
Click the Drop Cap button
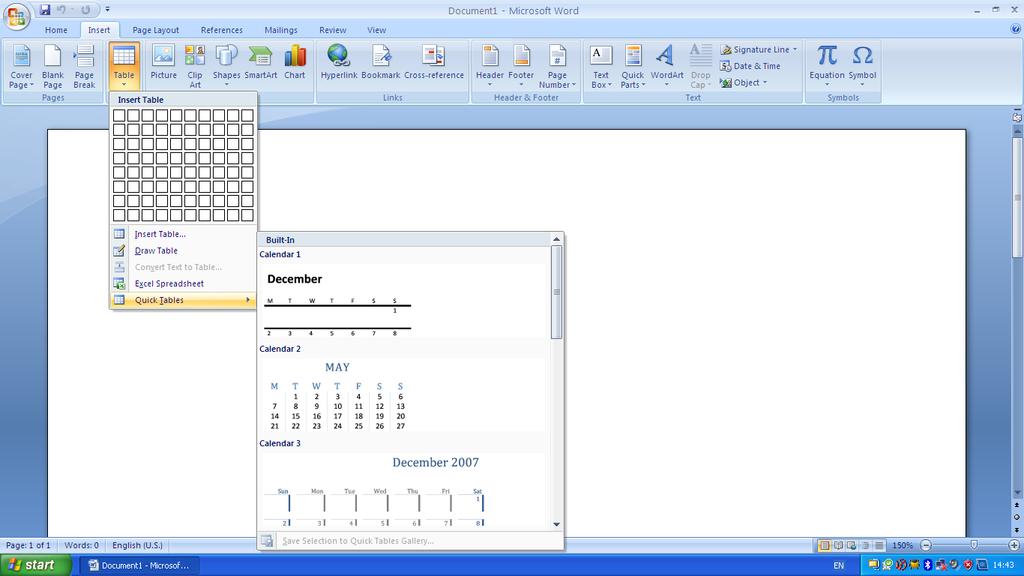pyautogui.click(x=700, y=67)
